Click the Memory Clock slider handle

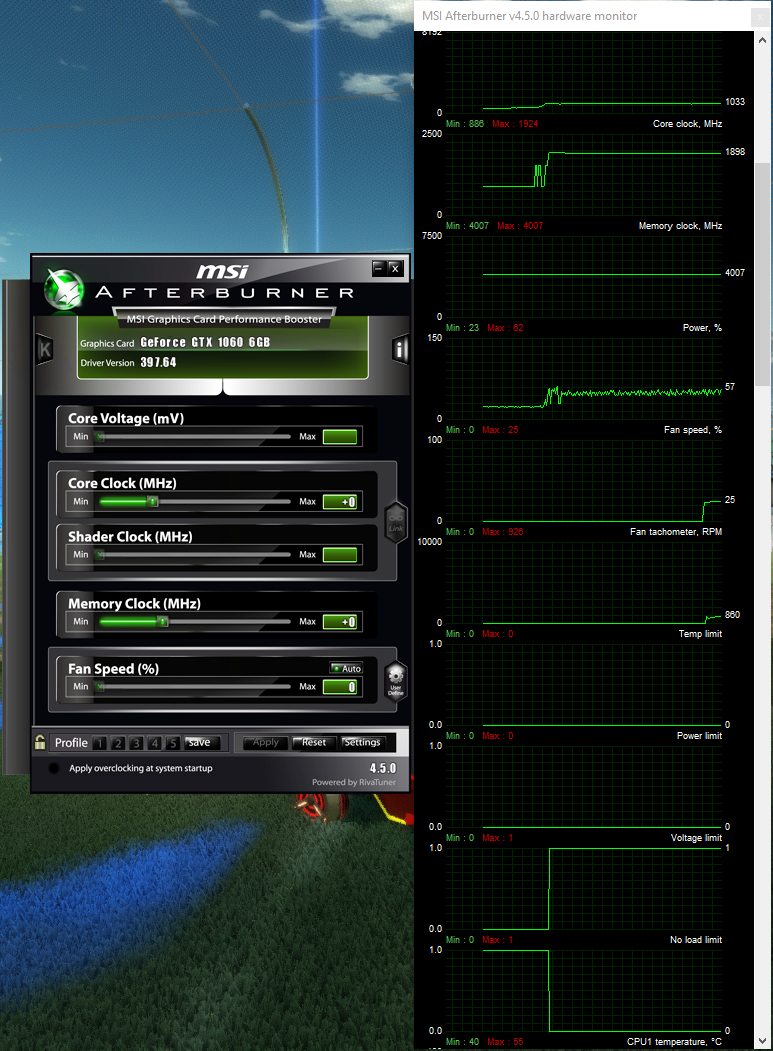(162, 621)
